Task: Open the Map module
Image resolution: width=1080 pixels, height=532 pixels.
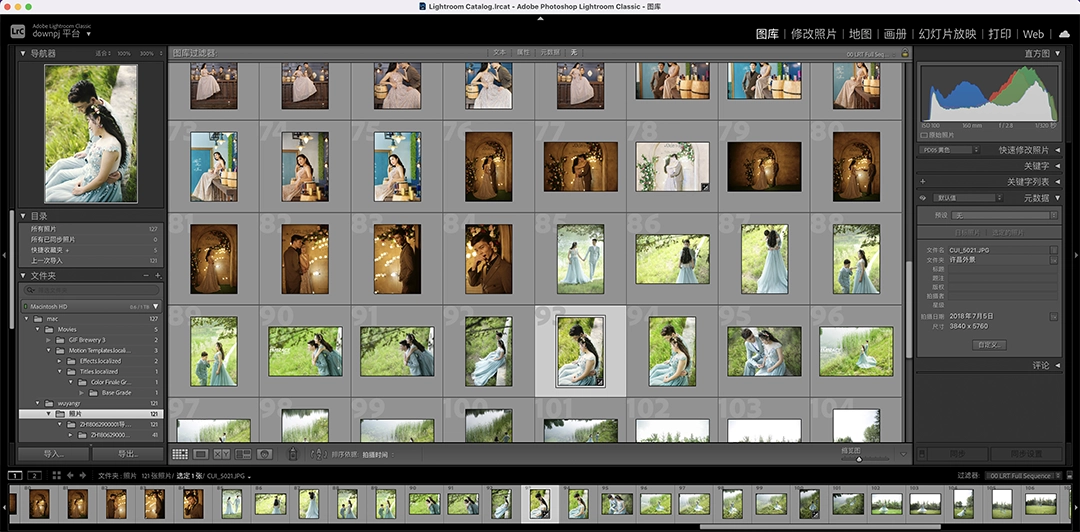Action: tap(860, 34)
